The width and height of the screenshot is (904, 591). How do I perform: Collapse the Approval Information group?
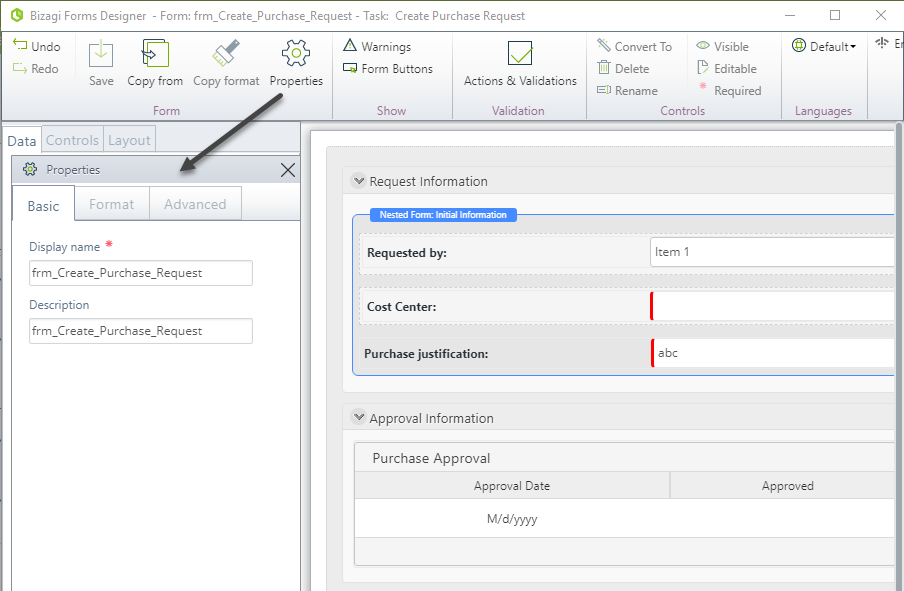tap(359, 417)
